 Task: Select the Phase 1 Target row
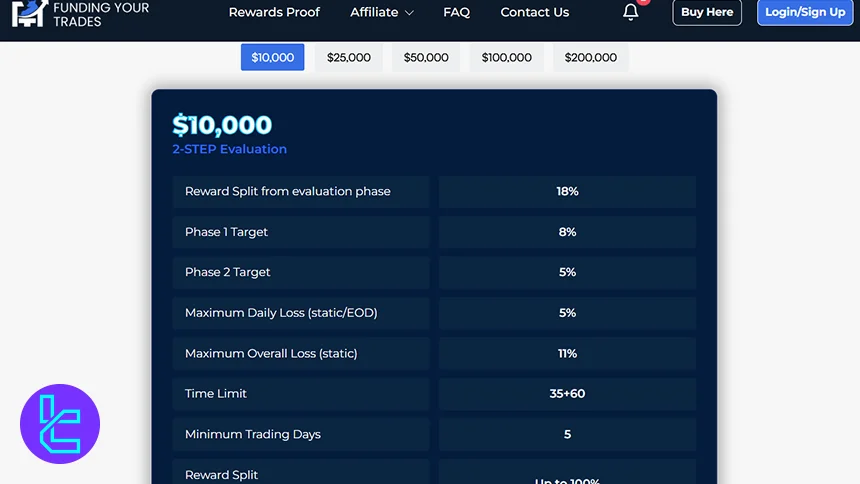click(x=300, y=232)
